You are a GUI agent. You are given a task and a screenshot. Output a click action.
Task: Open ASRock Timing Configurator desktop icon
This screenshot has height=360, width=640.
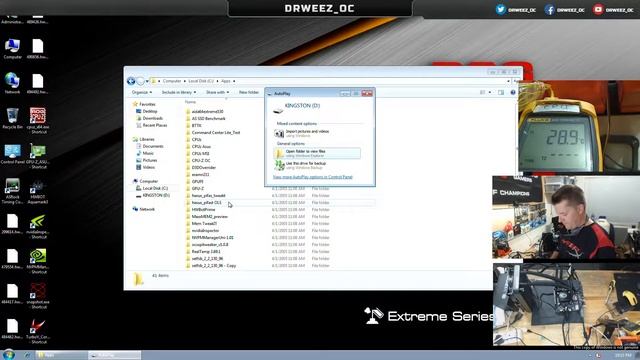coord(12,191)
